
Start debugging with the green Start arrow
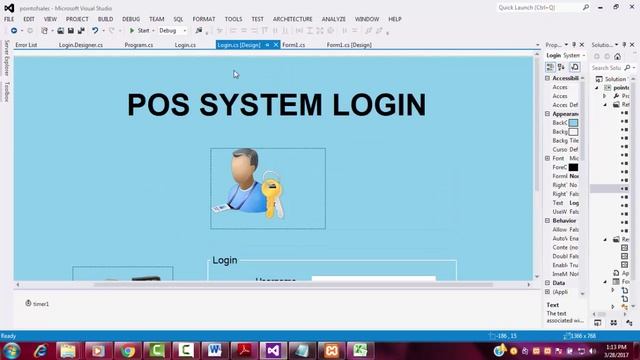pyautogui.click(x=132, y=31)
